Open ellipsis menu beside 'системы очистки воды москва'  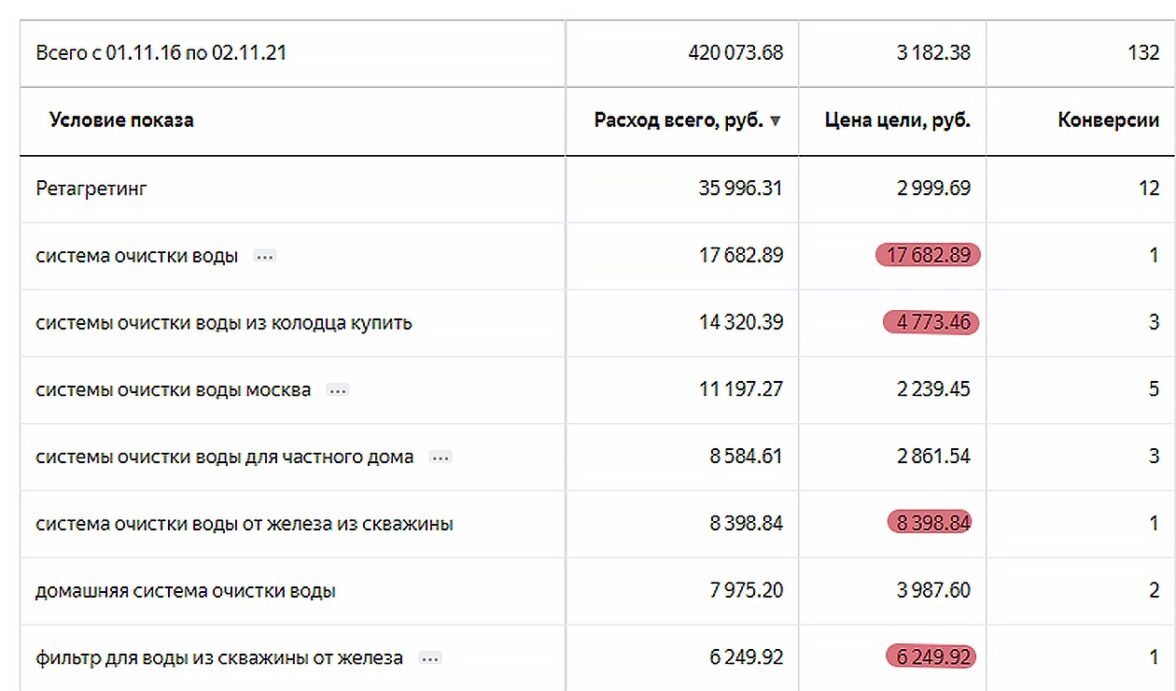(338, 390)
